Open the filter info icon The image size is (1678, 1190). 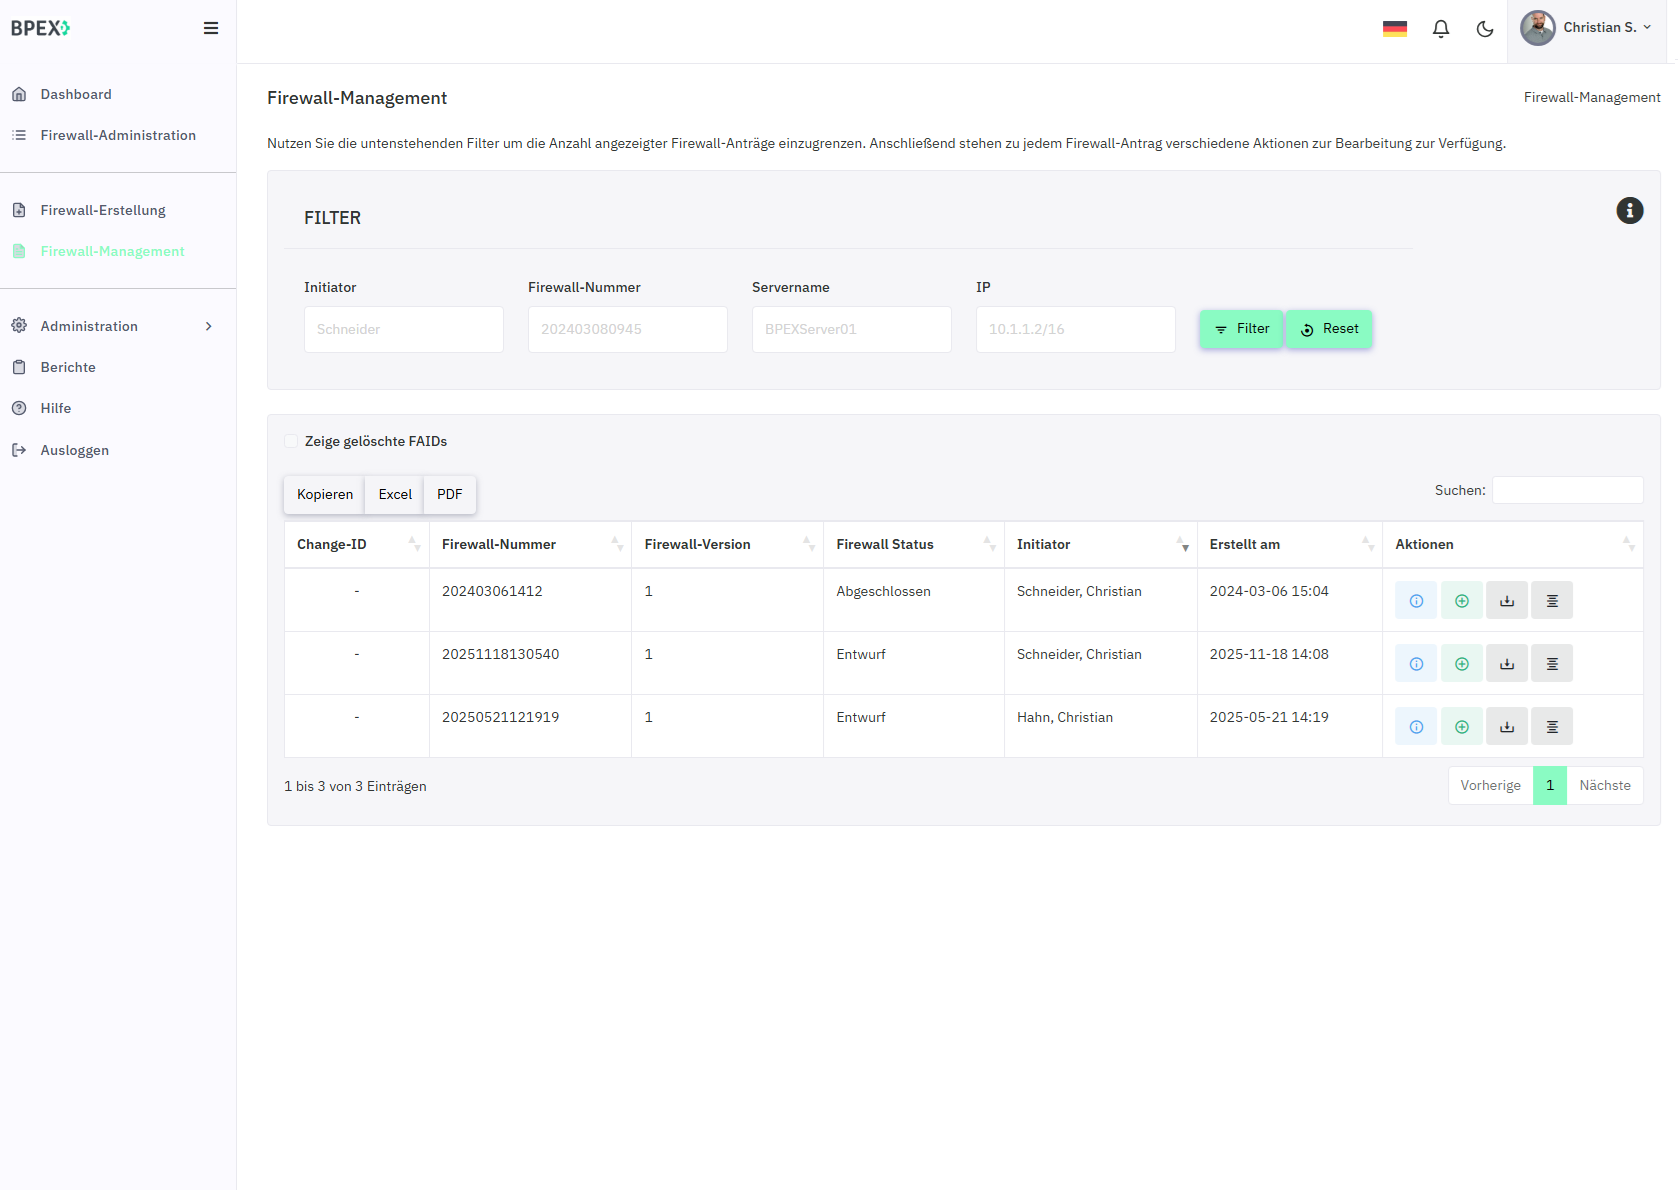[1629, 211]
